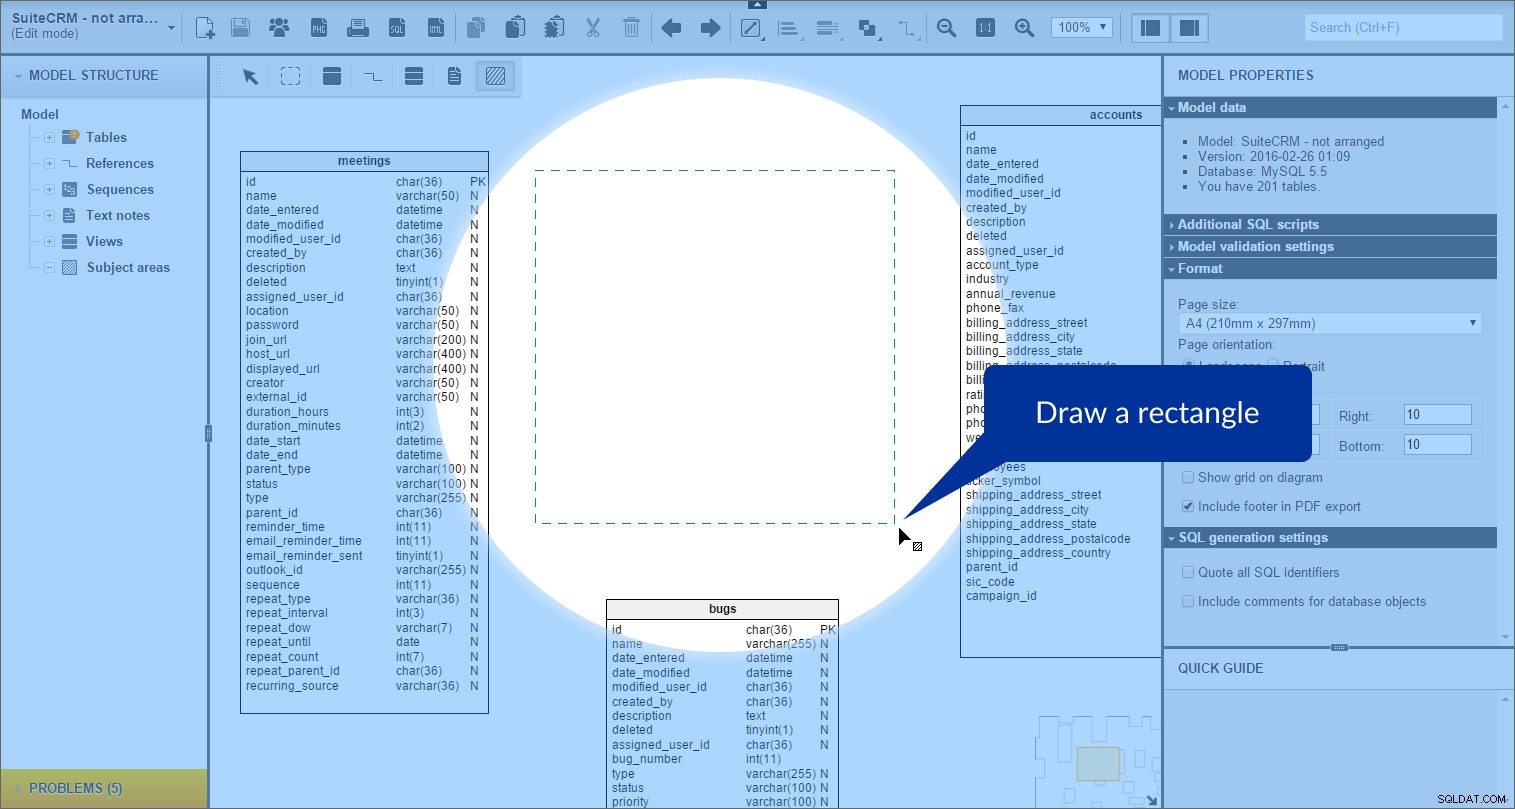Click the diagram minimap thumbnail

[x=1097, y=762]
